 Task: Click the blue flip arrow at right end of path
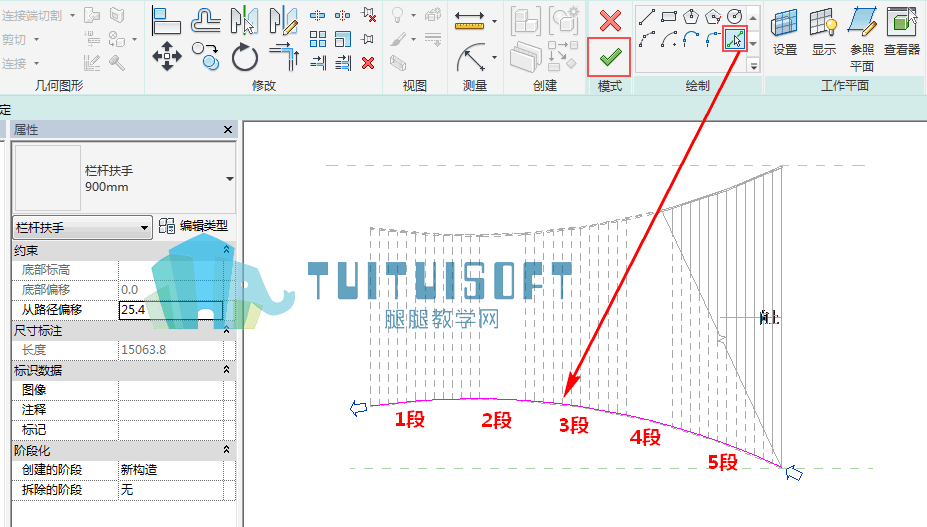point(794,473)
